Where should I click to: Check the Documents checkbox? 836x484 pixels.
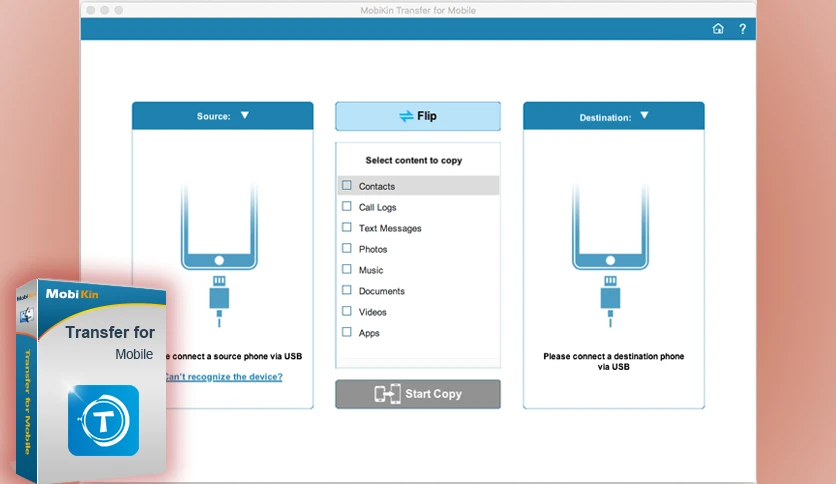[347, 290]
